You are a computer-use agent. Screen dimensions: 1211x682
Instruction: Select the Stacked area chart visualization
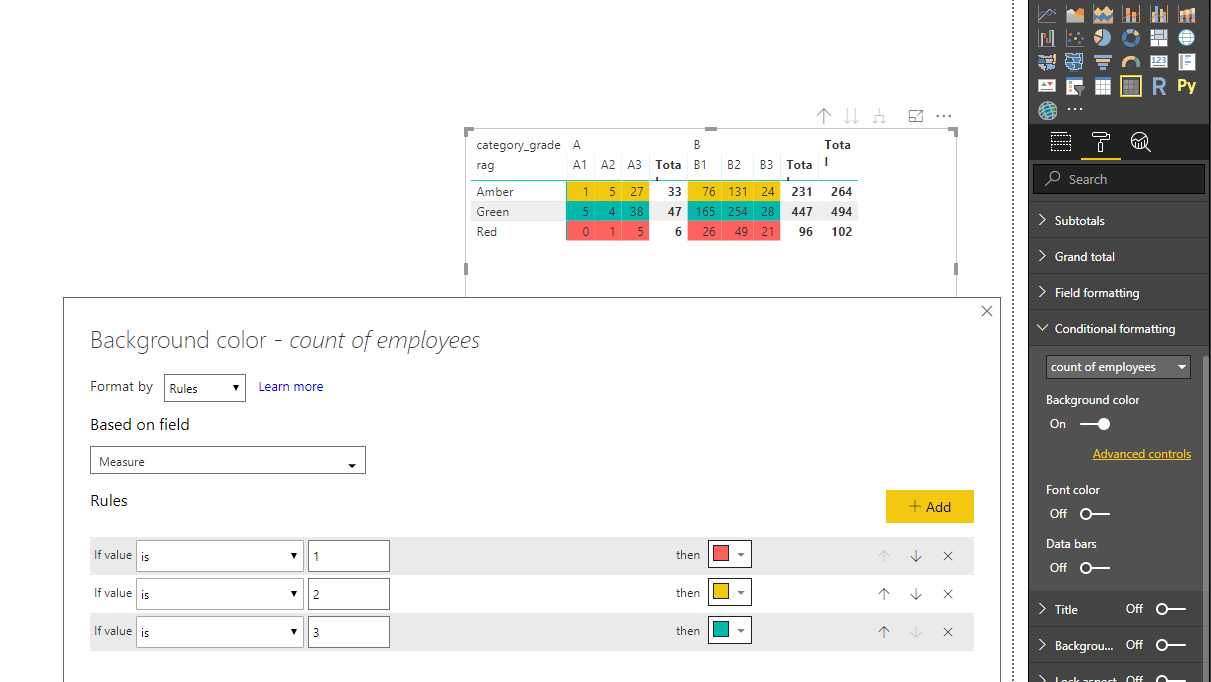click(x=1103, y=14)
